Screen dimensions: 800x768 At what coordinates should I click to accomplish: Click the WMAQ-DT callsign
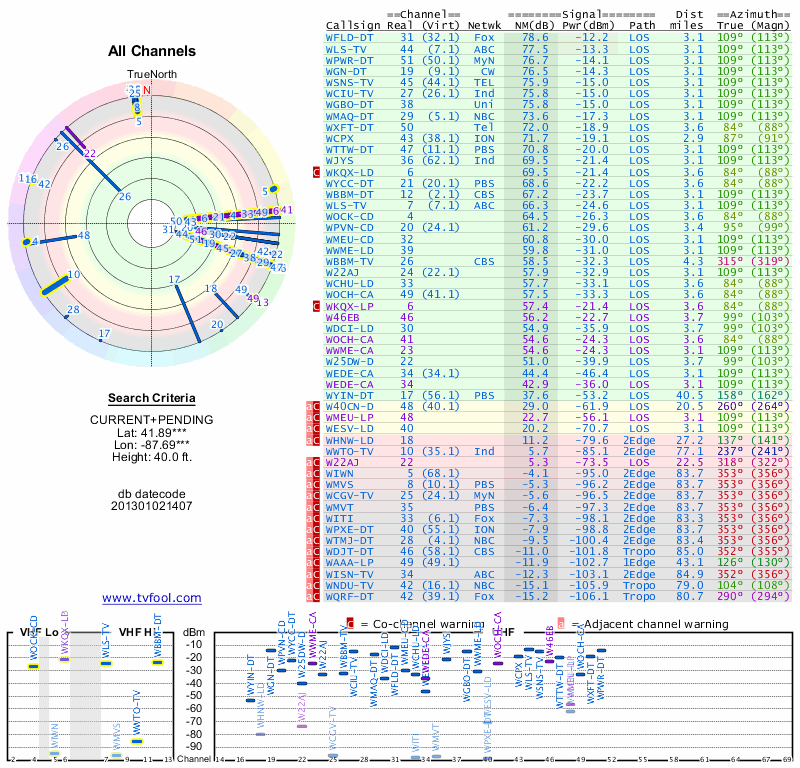coord(349,116)
